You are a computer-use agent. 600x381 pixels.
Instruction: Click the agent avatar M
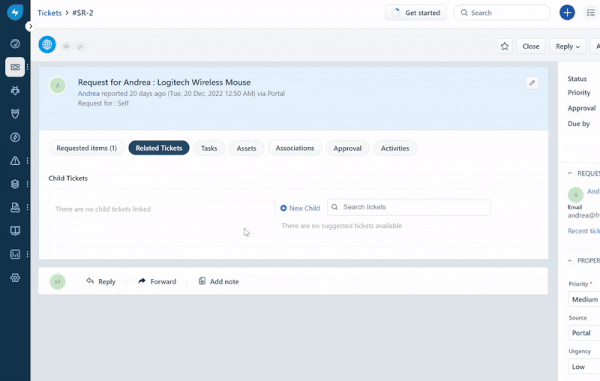pos(57,282)
